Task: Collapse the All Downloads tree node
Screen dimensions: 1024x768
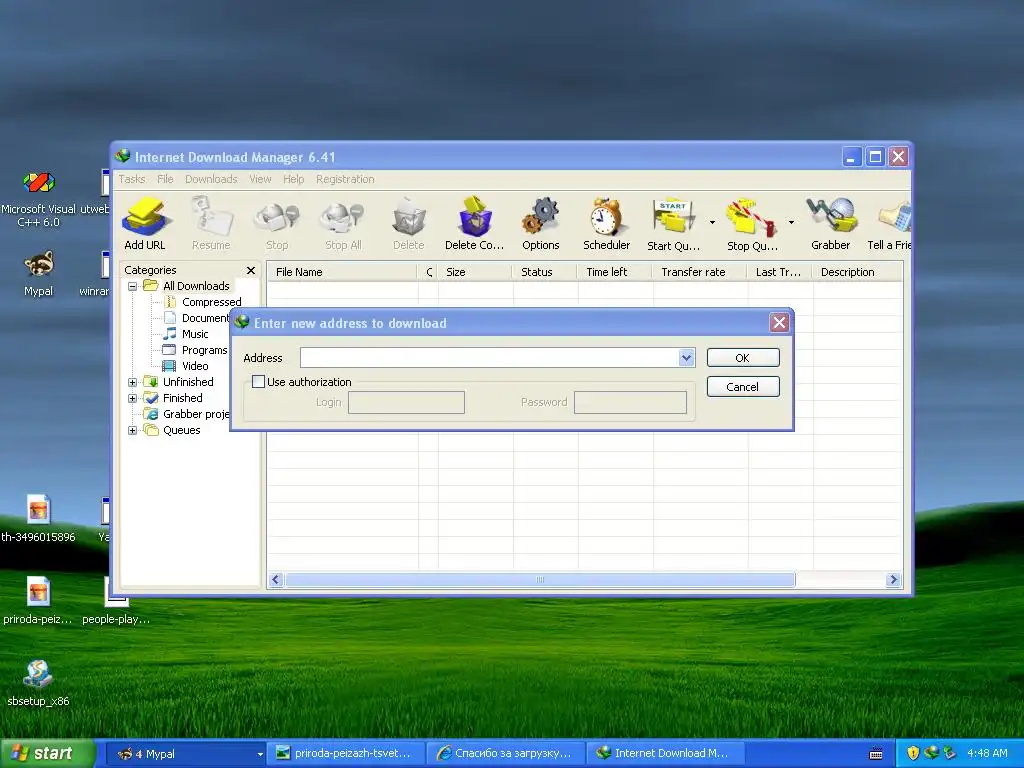Action: (x=133, y=286)
